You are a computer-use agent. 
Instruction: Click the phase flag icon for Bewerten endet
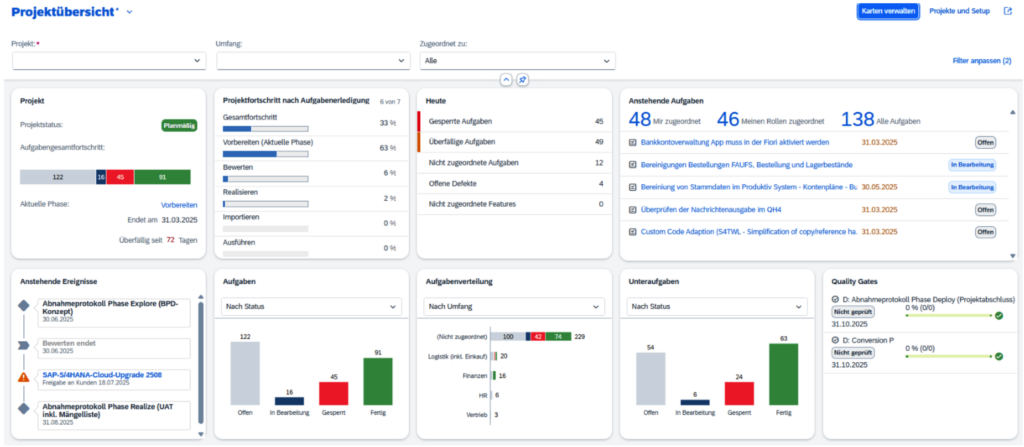24,346
